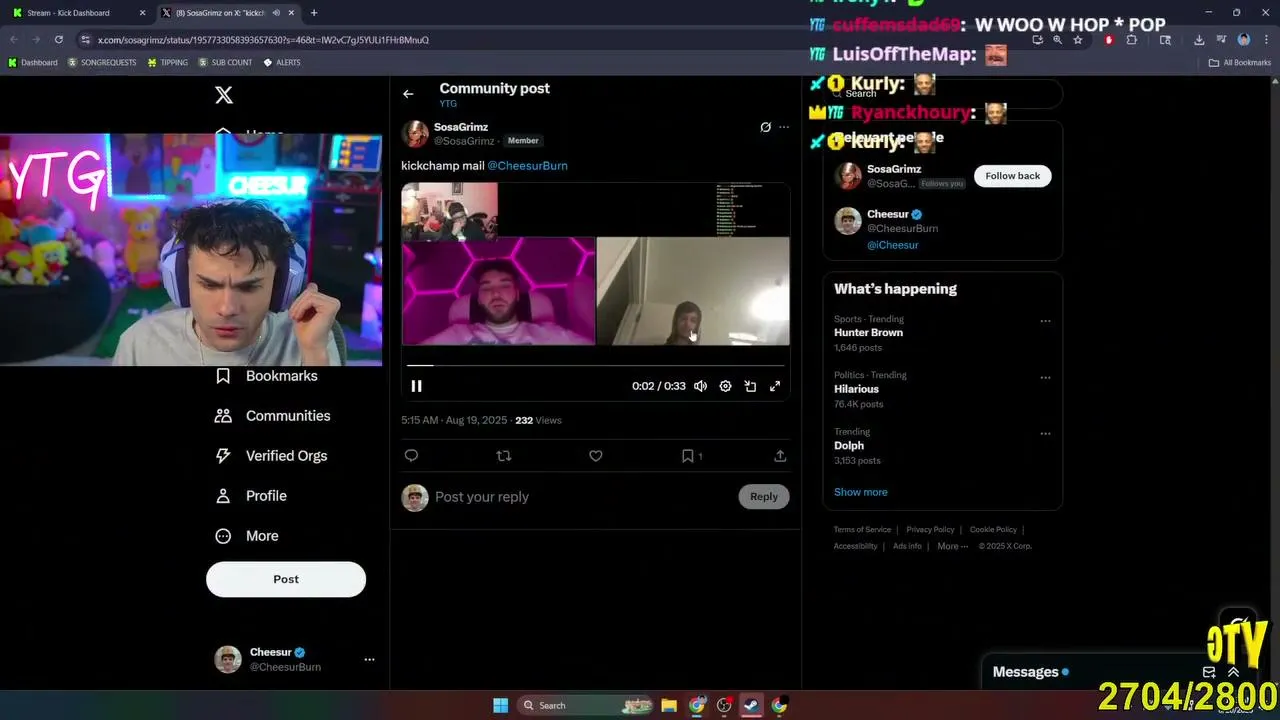Go back using the Community post arrow
Viewport: 1280px width, 720px height.
click(408, 94)
